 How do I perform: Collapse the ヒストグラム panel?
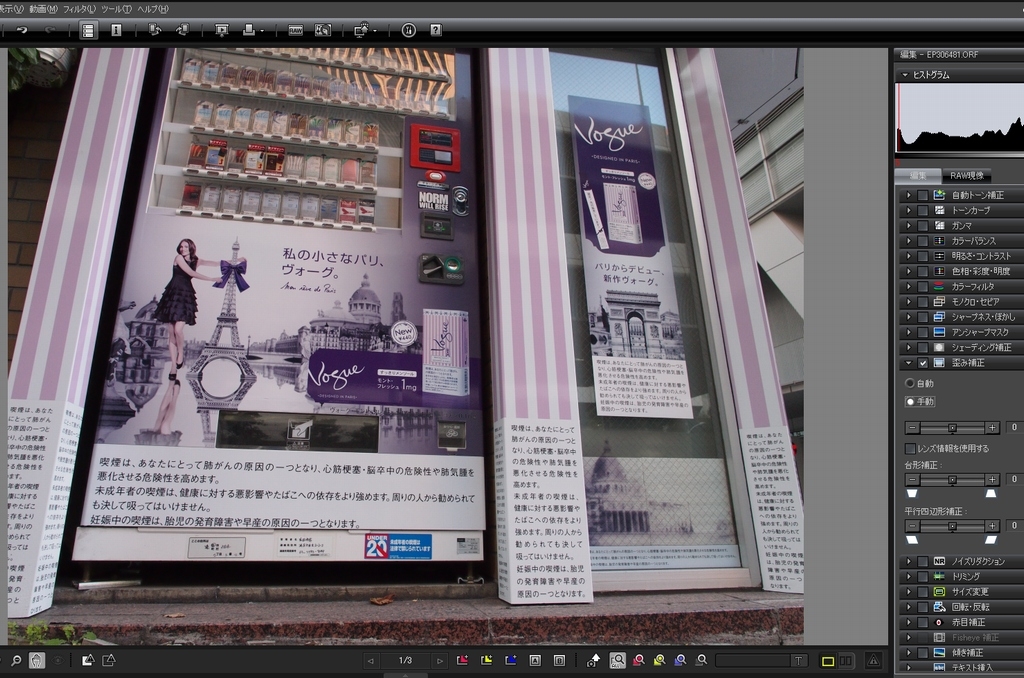click(905, 75)
